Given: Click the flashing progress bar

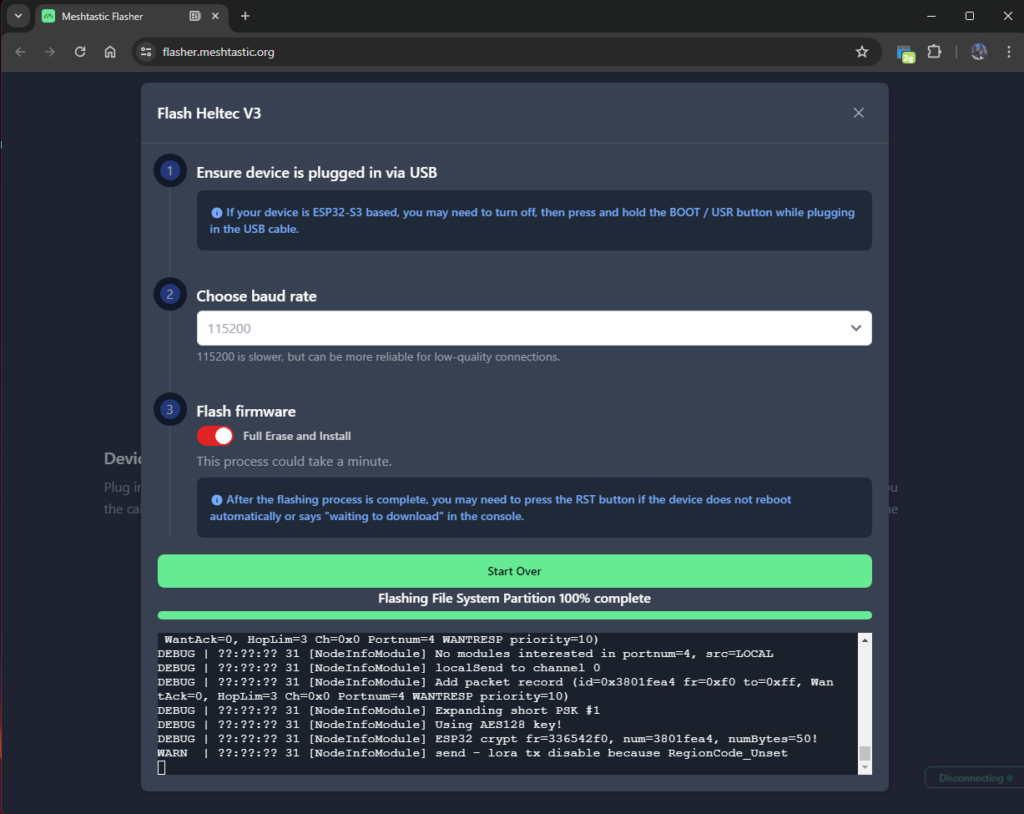Looking at the screenshot, I should click(x=514, y=615).
